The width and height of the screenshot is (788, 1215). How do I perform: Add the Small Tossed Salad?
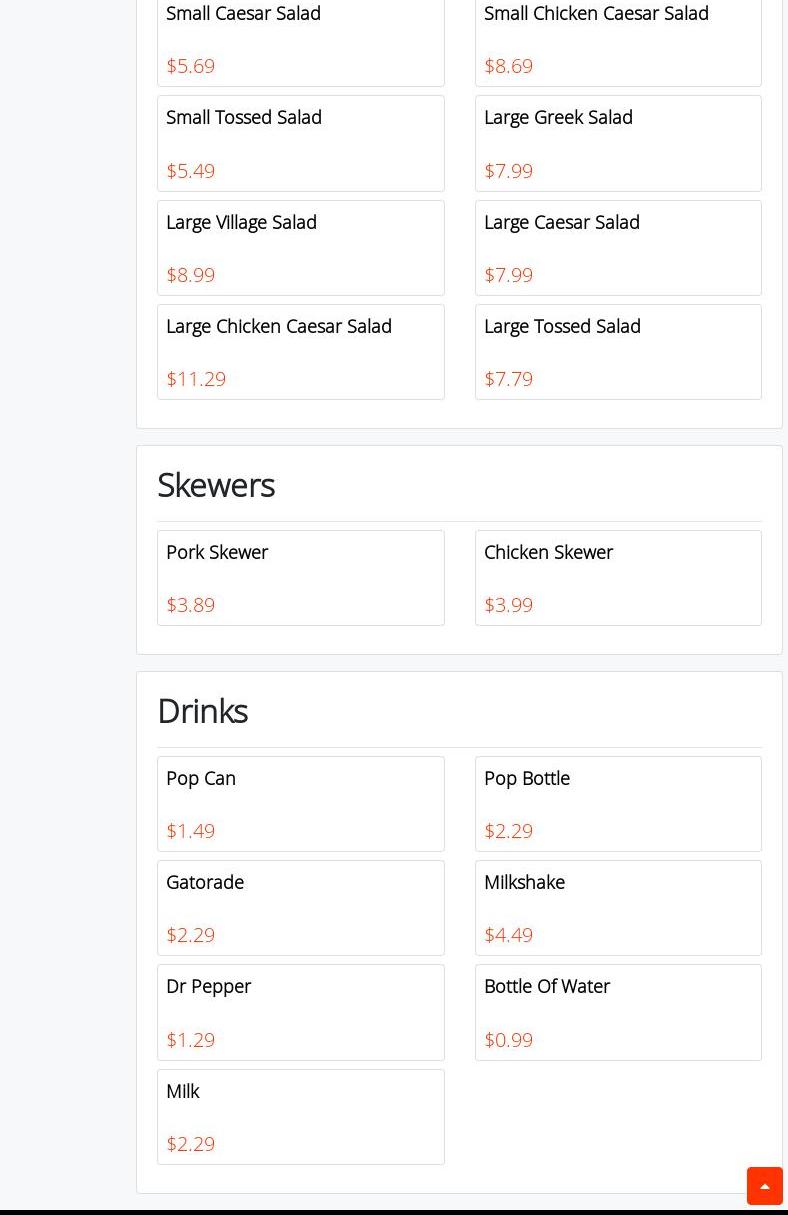click(300, 143)
